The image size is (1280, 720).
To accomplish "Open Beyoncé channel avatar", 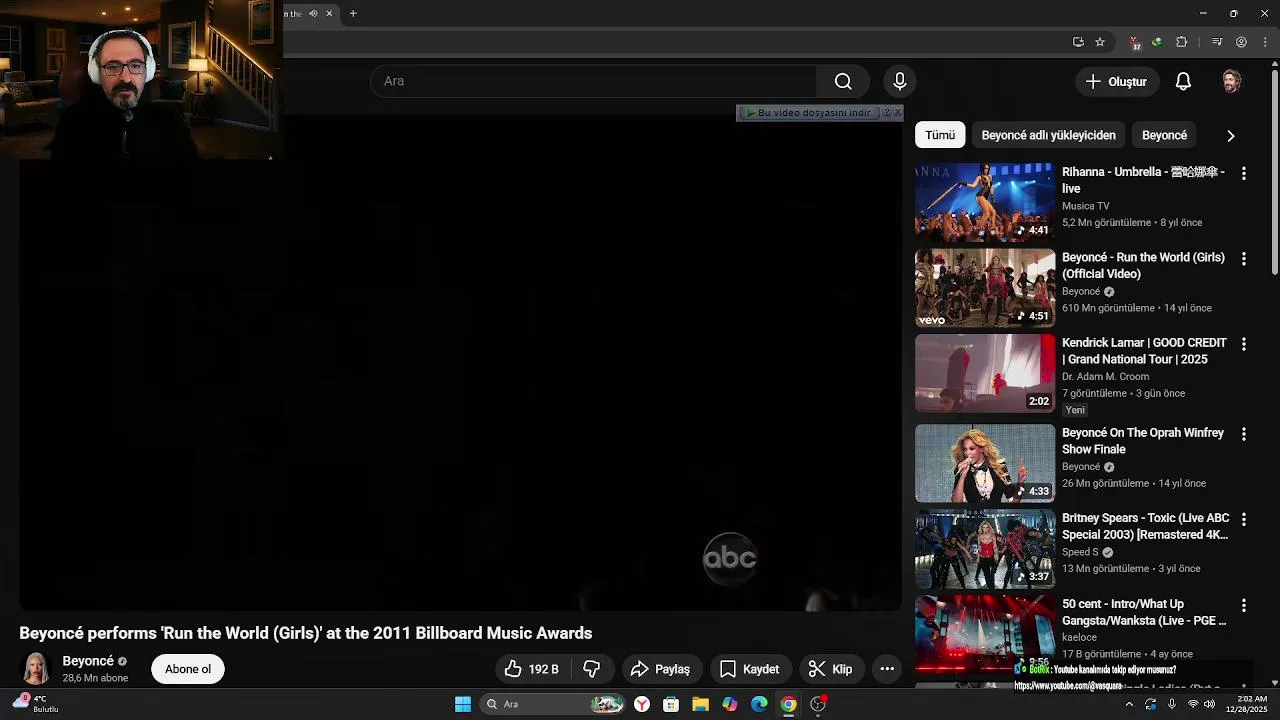I will pos(36,669).
